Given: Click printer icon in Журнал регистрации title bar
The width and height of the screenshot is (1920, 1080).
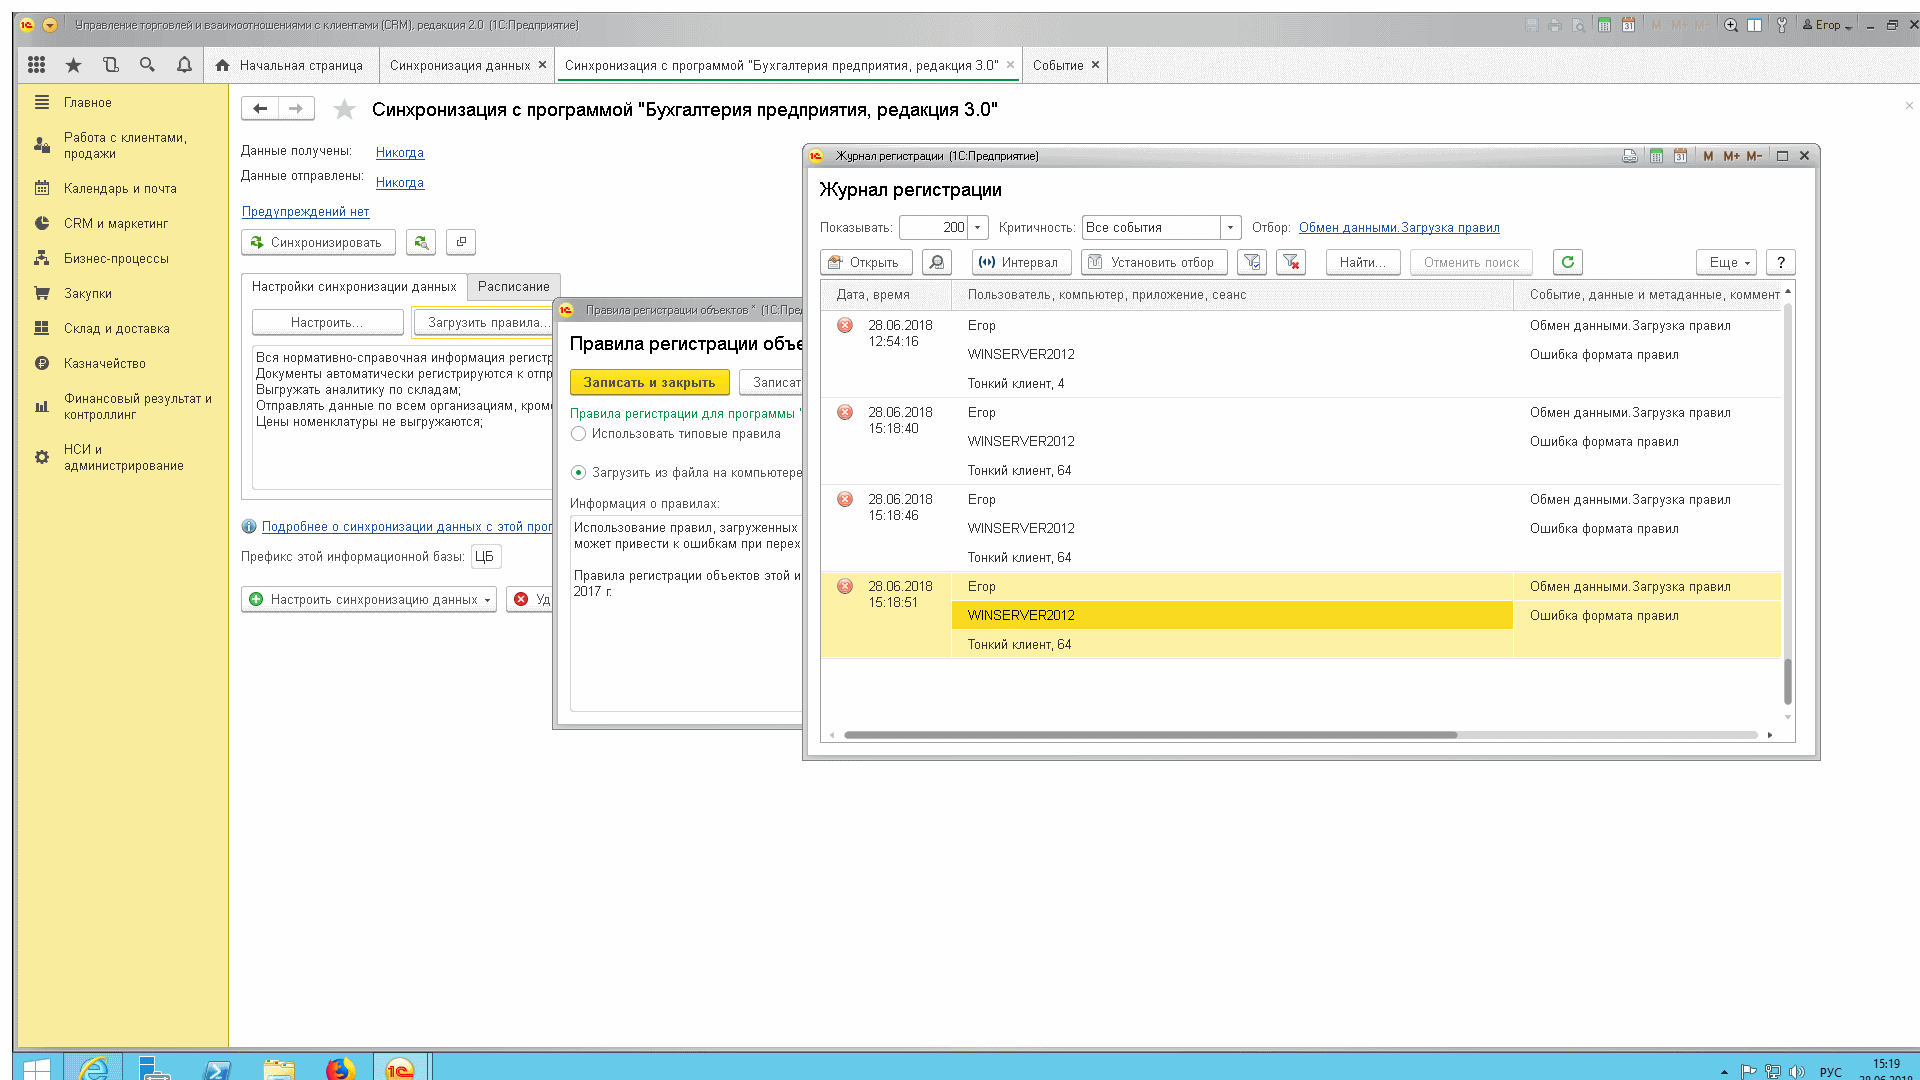Looking at the screenshot, I should [1630, 156].
